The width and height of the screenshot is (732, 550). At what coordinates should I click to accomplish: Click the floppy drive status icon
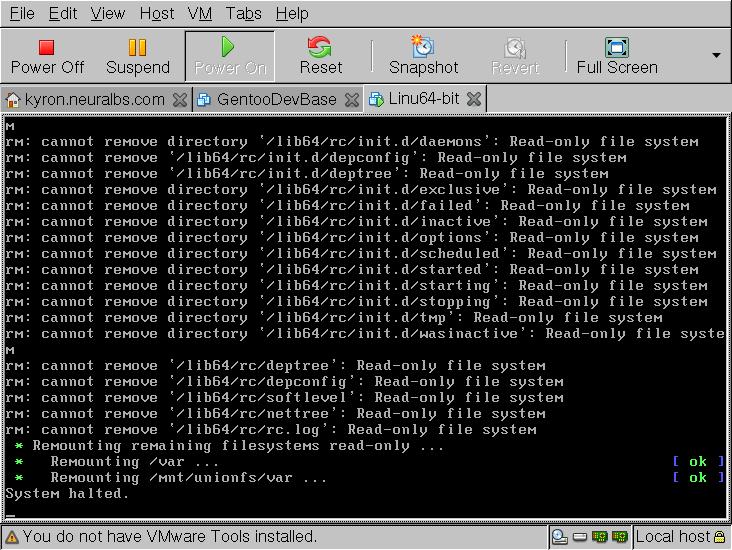pos(581,537)
